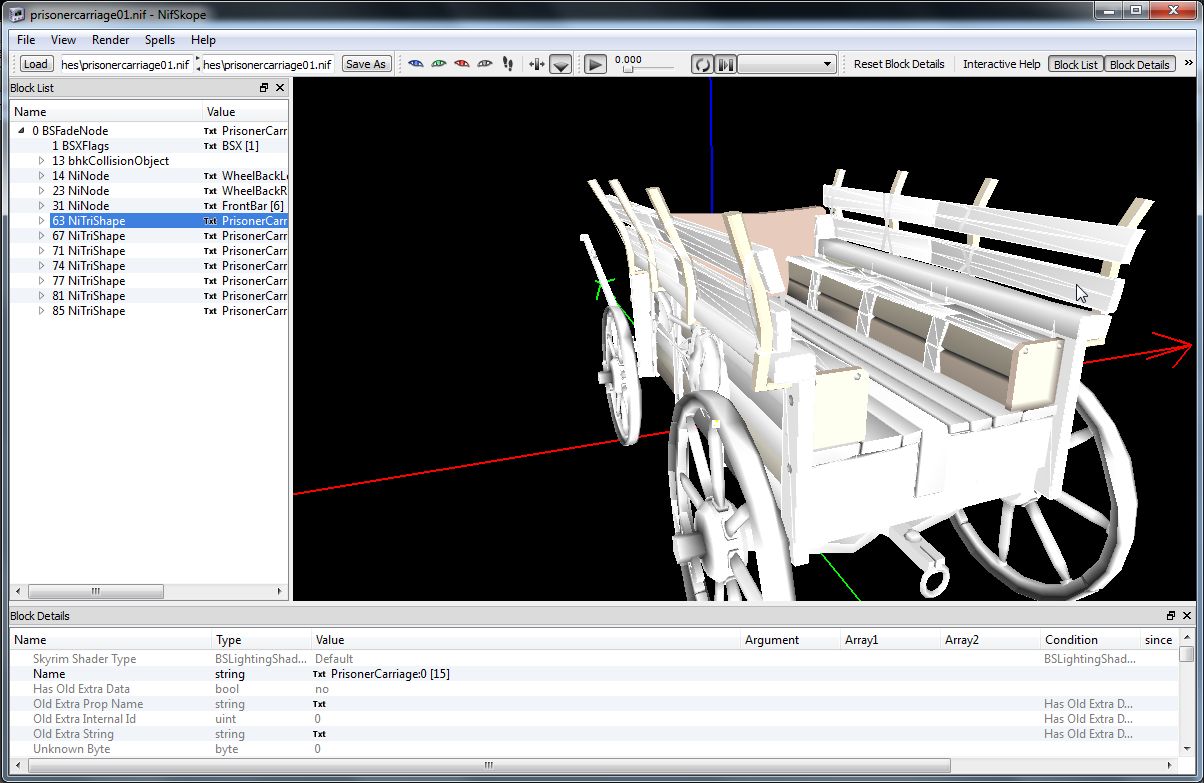Click the Type column header in Block Details
Viewport: 1204px width, 783px height.
point(262,640)
